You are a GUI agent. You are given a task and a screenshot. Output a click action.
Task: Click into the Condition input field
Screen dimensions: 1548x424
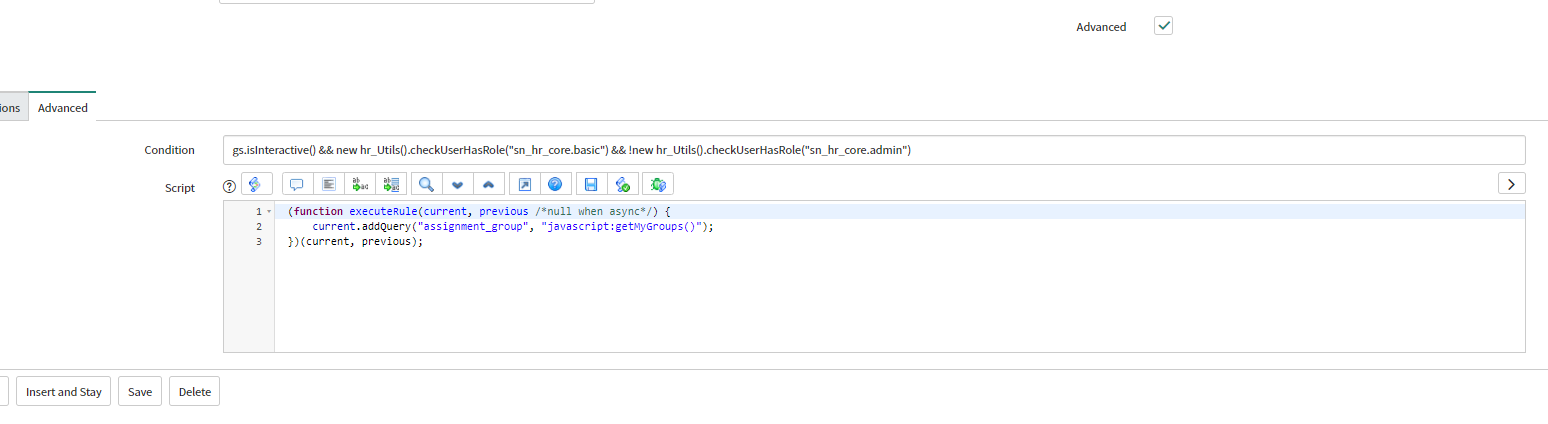point(874,150)
